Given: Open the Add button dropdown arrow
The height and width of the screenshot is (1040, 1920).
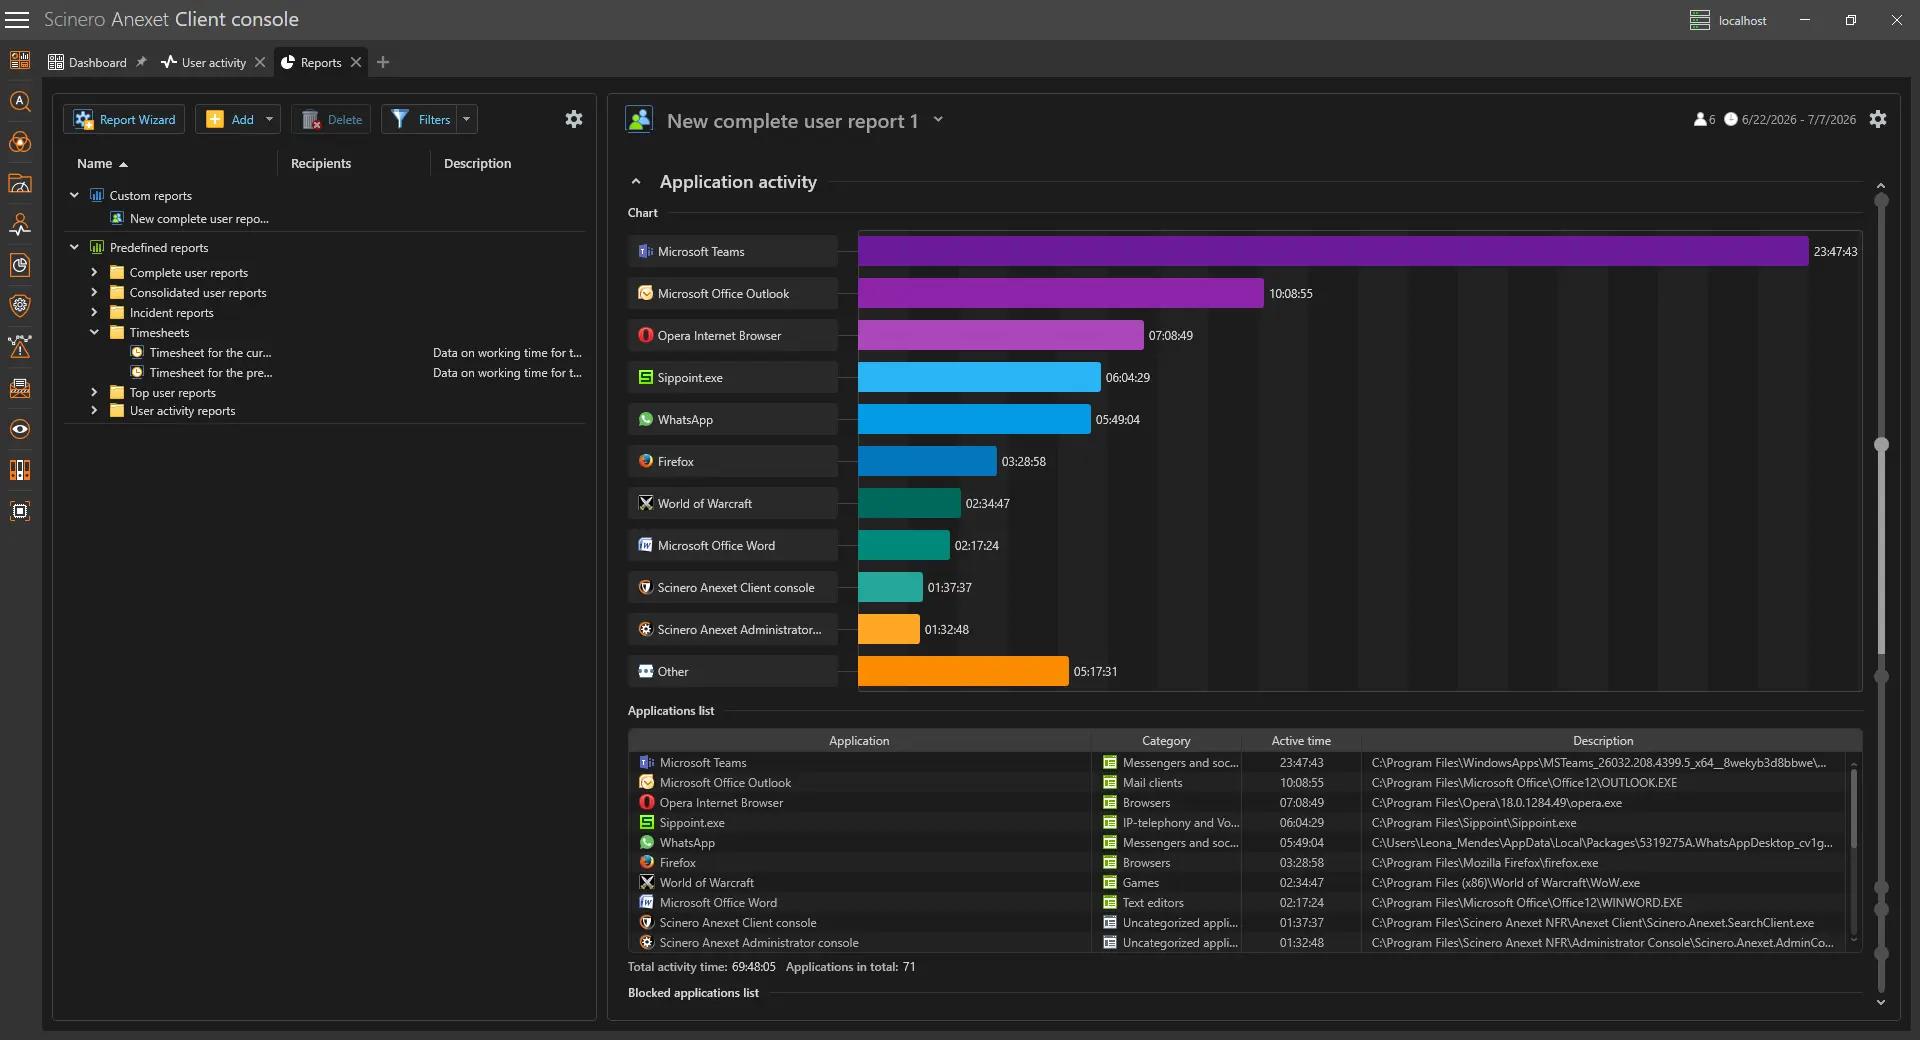Looking at the screenshot, I should 269,119.
